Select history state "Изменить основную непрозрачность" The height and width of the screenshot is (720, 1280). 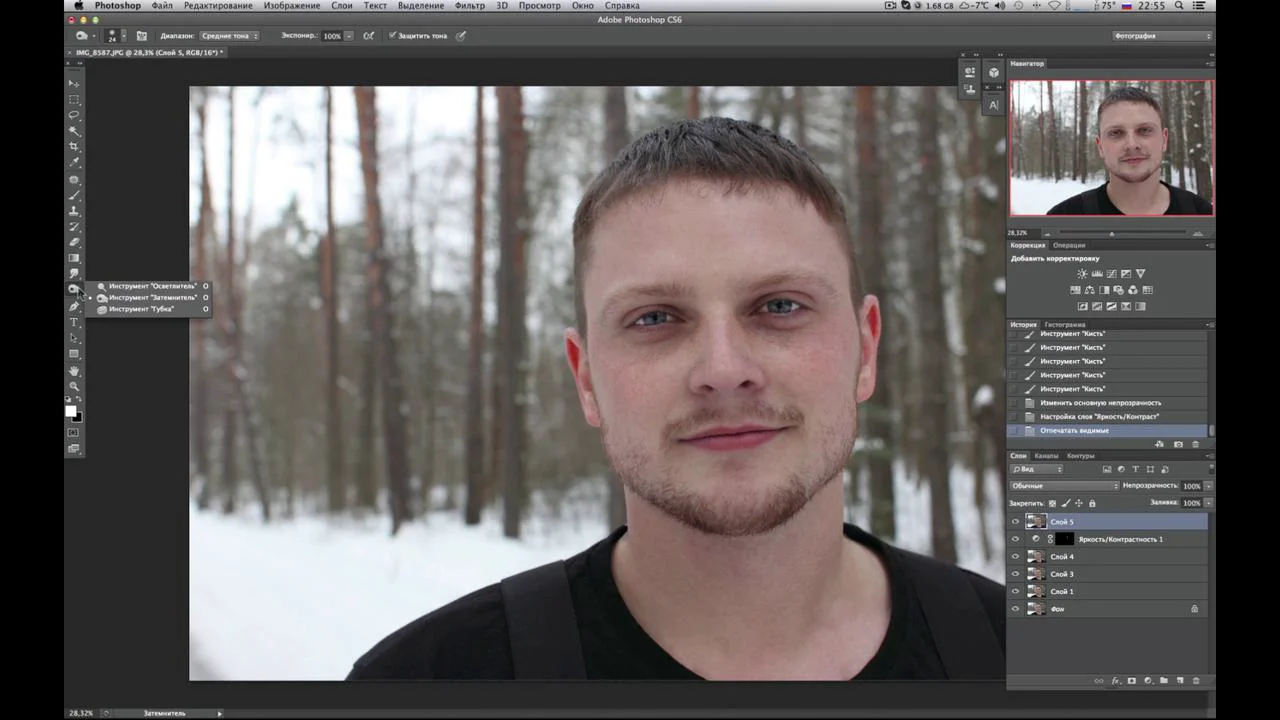pos(1107,403)
